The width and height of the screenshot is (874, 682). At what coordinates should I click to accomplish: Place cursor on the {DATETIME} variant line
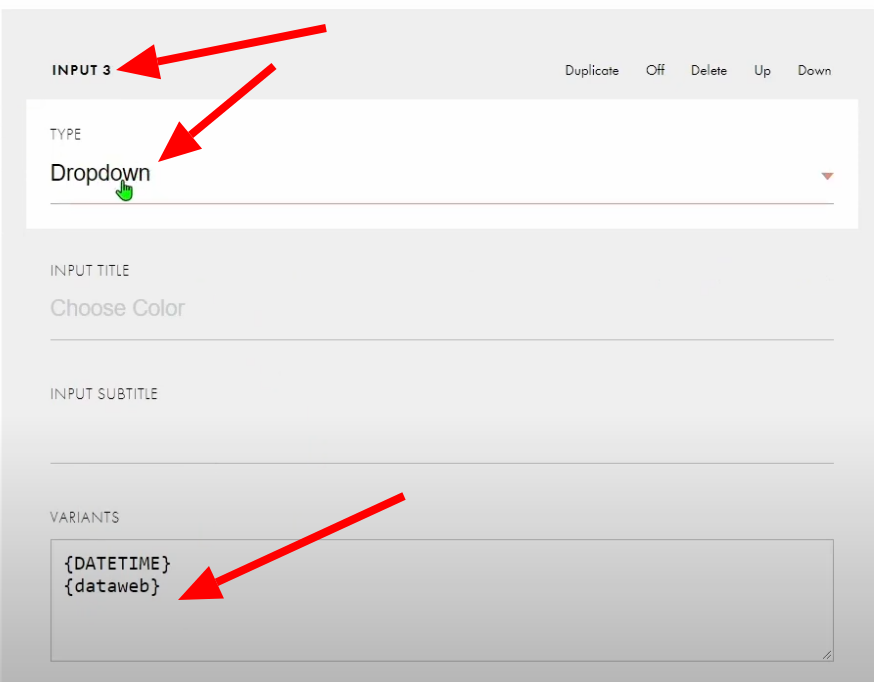pos(117,564)
